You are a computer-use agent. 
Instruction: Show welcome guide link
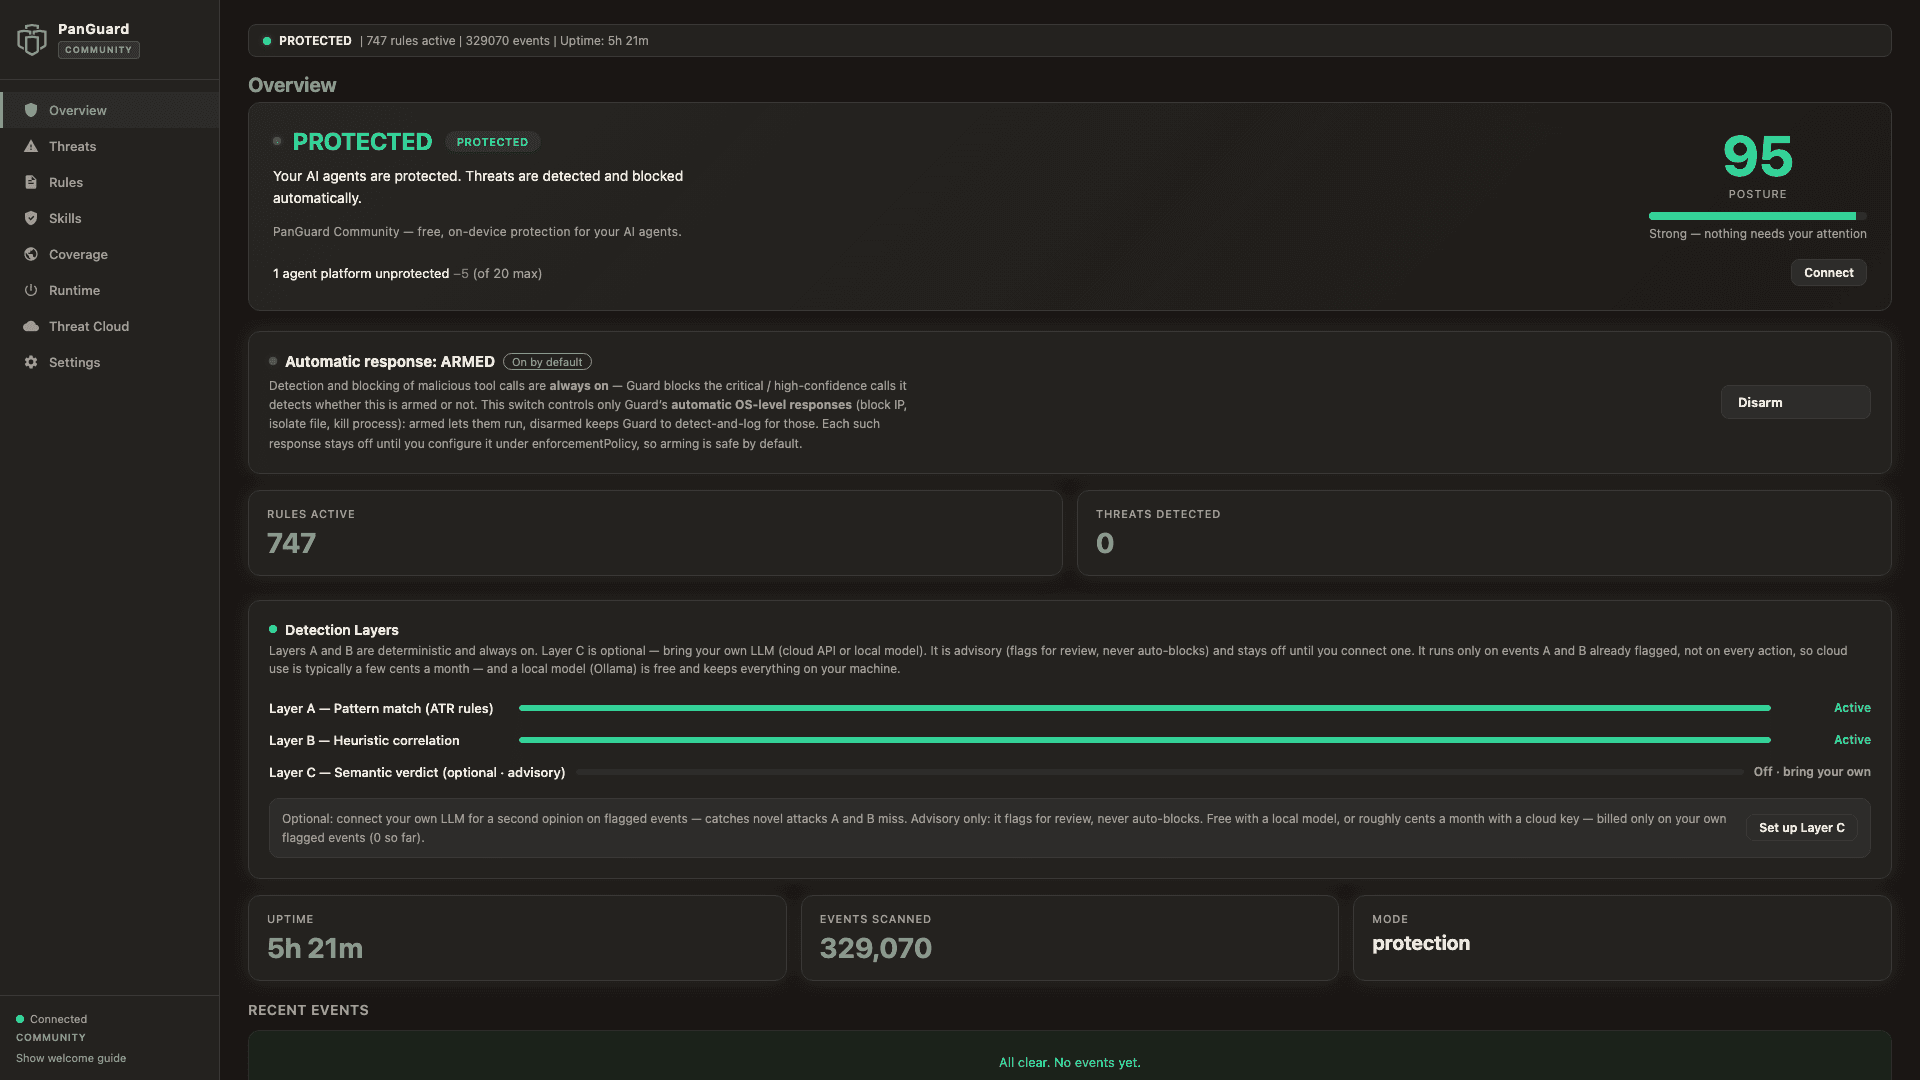click(x=71, y=1058)
